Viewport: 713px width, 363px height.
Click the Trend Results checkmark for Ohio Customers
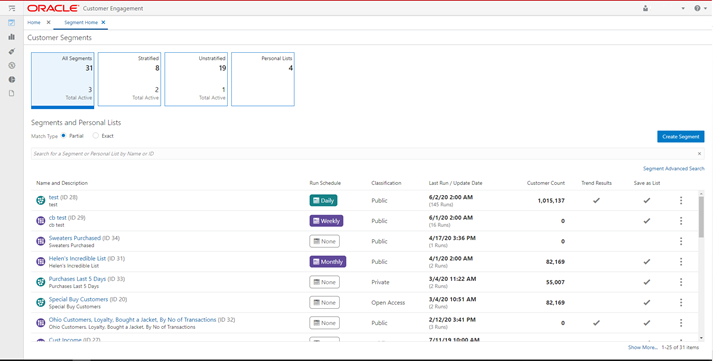(596, 323)
